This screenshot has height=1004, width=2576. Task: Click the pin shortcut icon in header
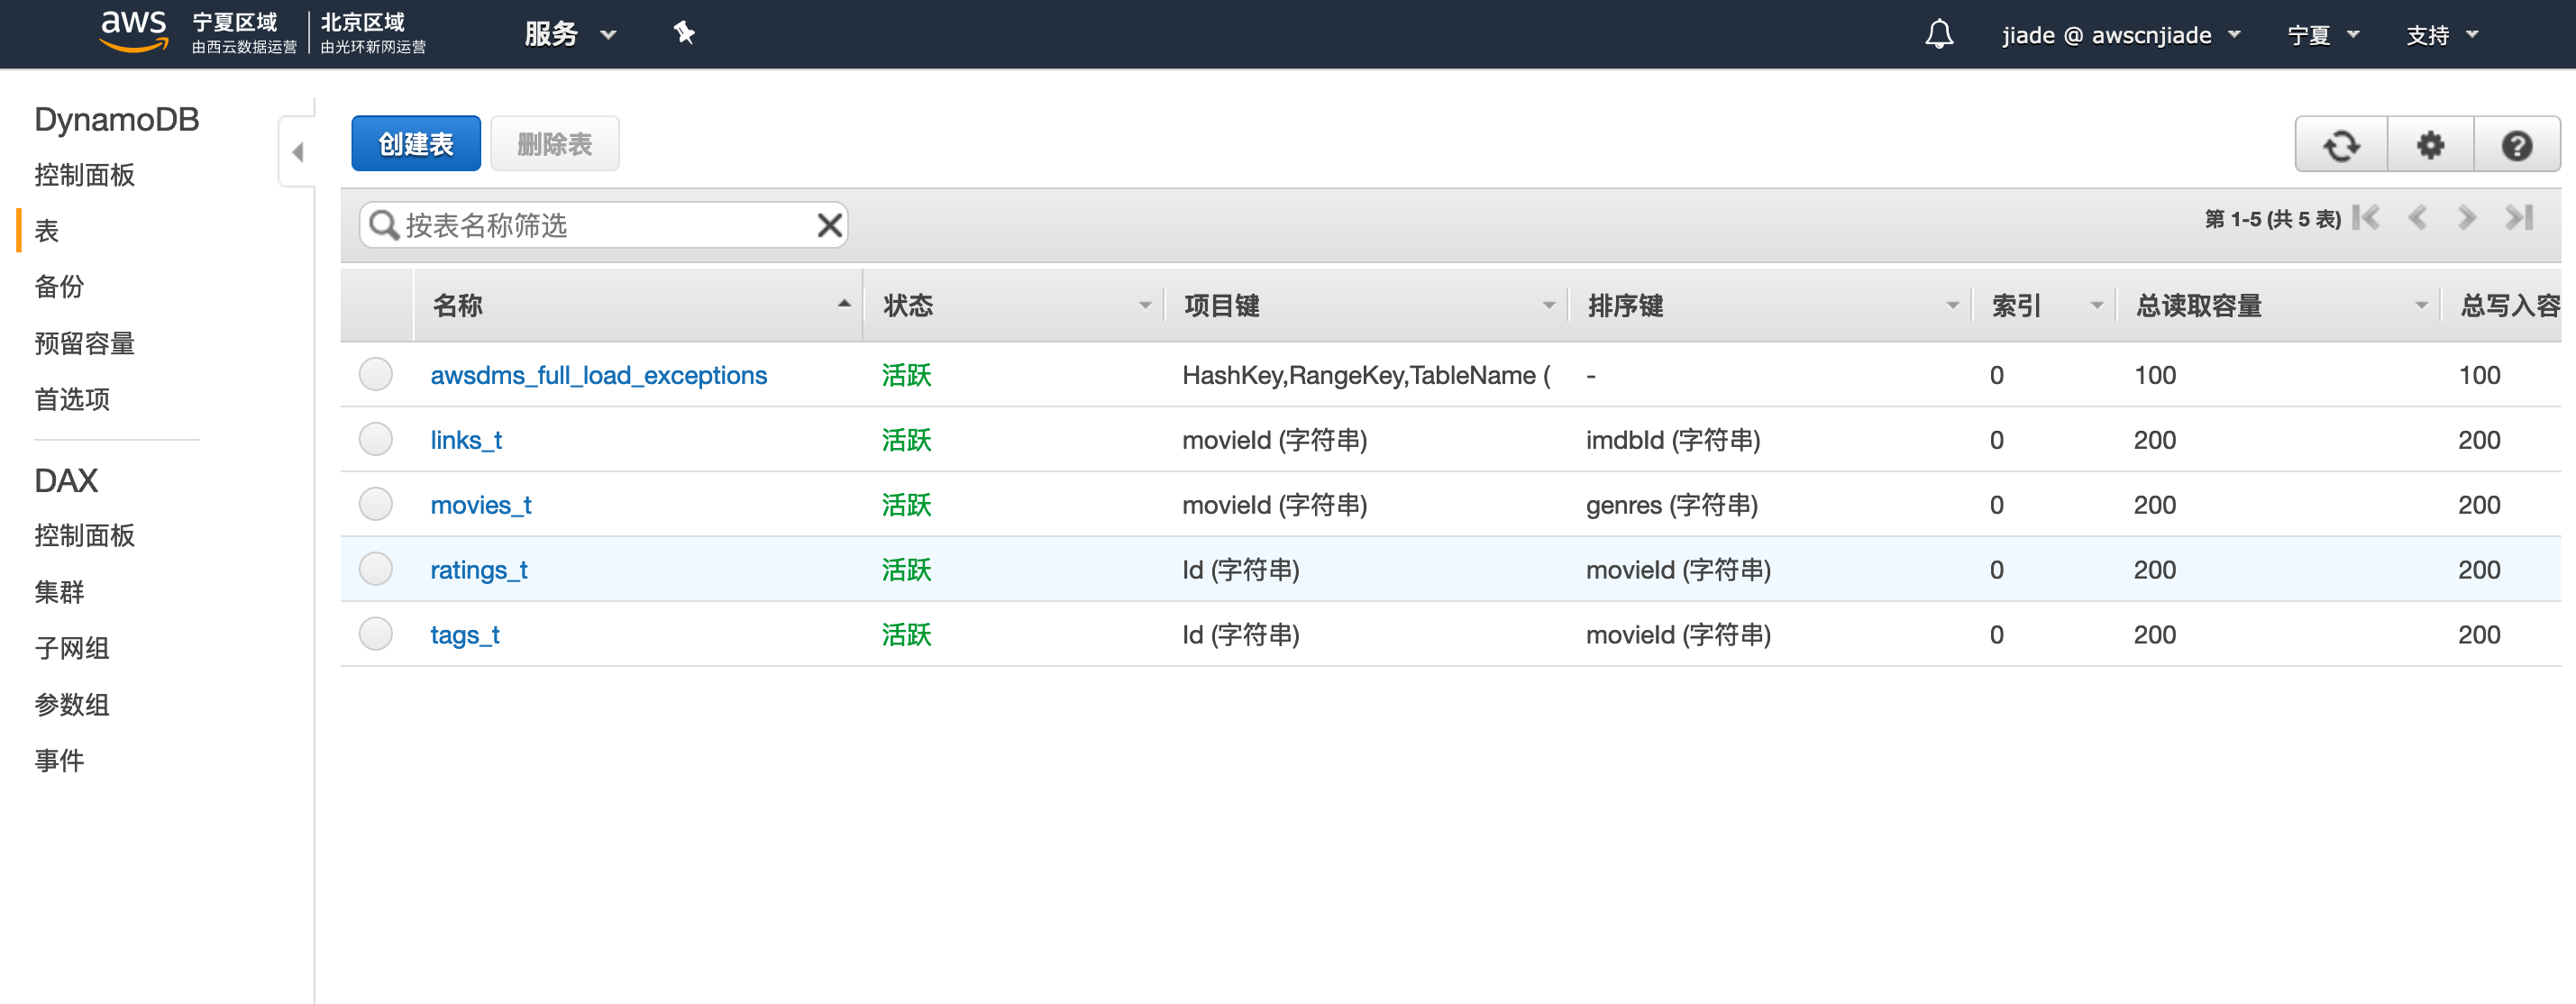tap(684, 34)
